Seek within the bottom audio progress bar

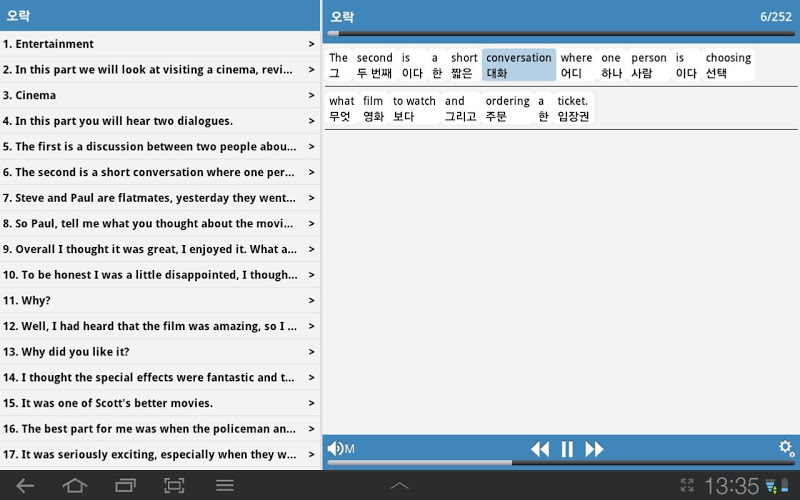pos(561,463)
